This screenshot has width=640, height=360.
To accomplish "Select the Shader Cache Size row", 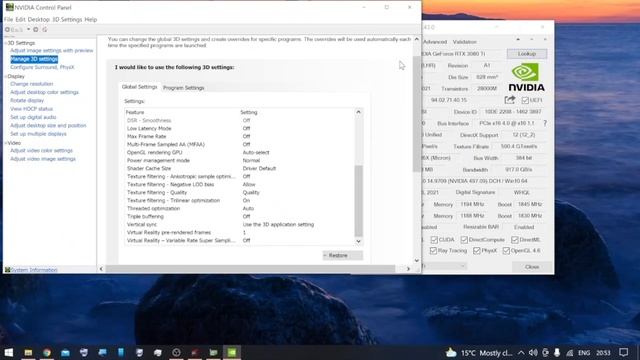I will pyautogui.click(x=240, y=168).
